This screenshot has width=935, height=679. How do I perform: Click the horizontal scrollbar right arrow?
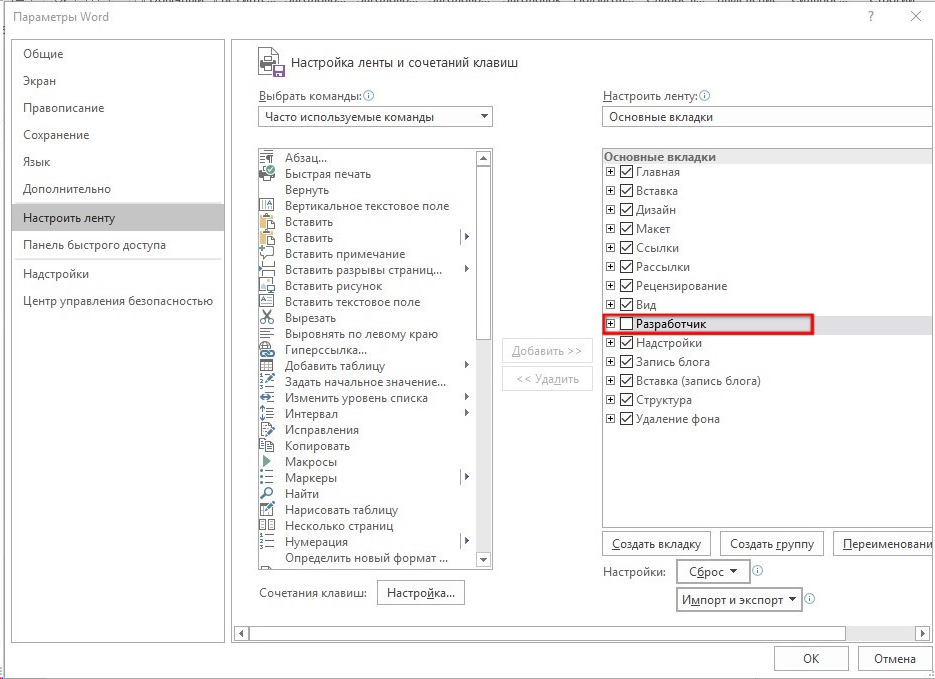tap(923, 633)
